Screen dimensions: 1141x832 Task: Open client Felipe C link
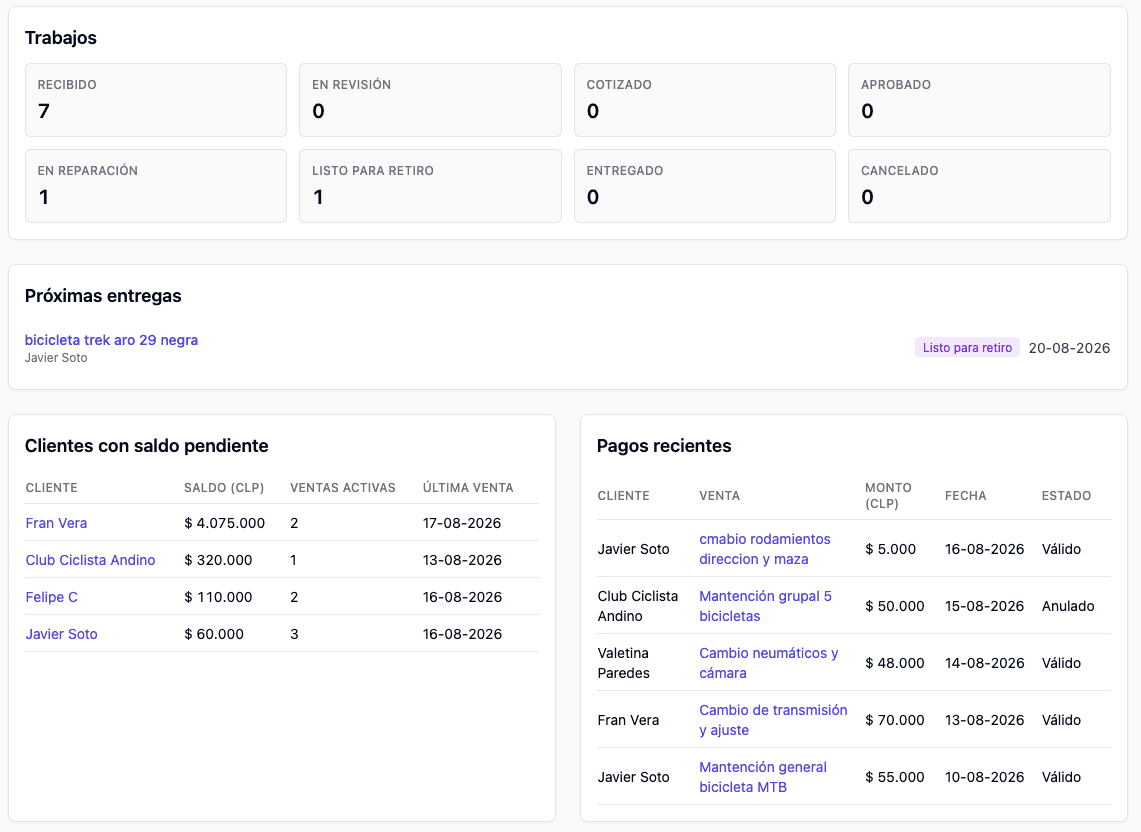[x=52, y=597]
